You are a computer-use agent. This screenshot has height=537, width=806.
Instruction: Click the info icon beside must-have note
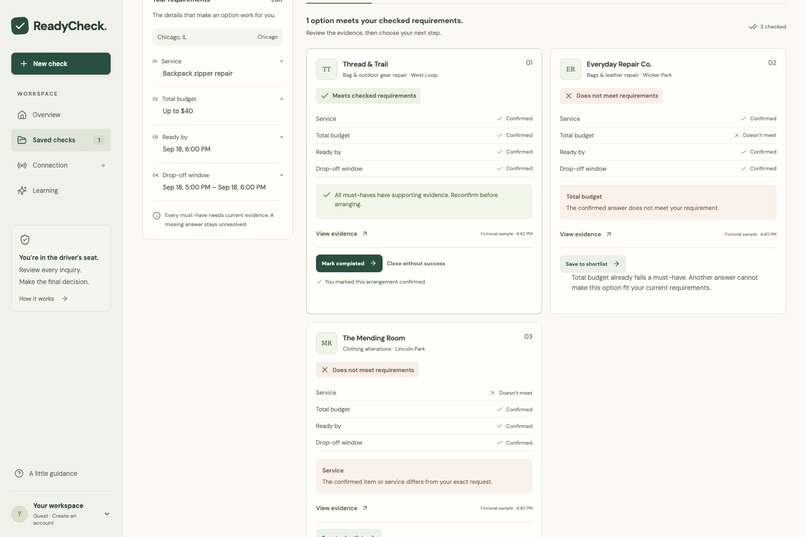coord(156,216)
